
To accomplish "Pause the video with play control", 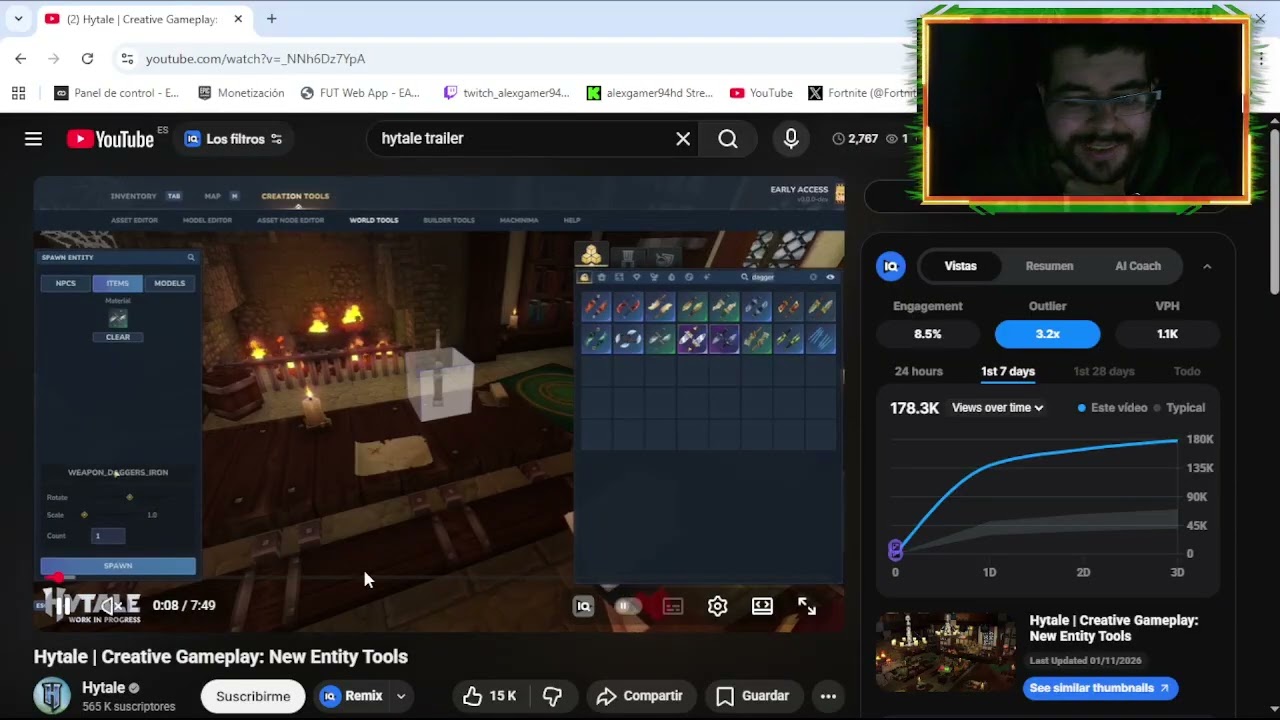I will coord(61,605).
